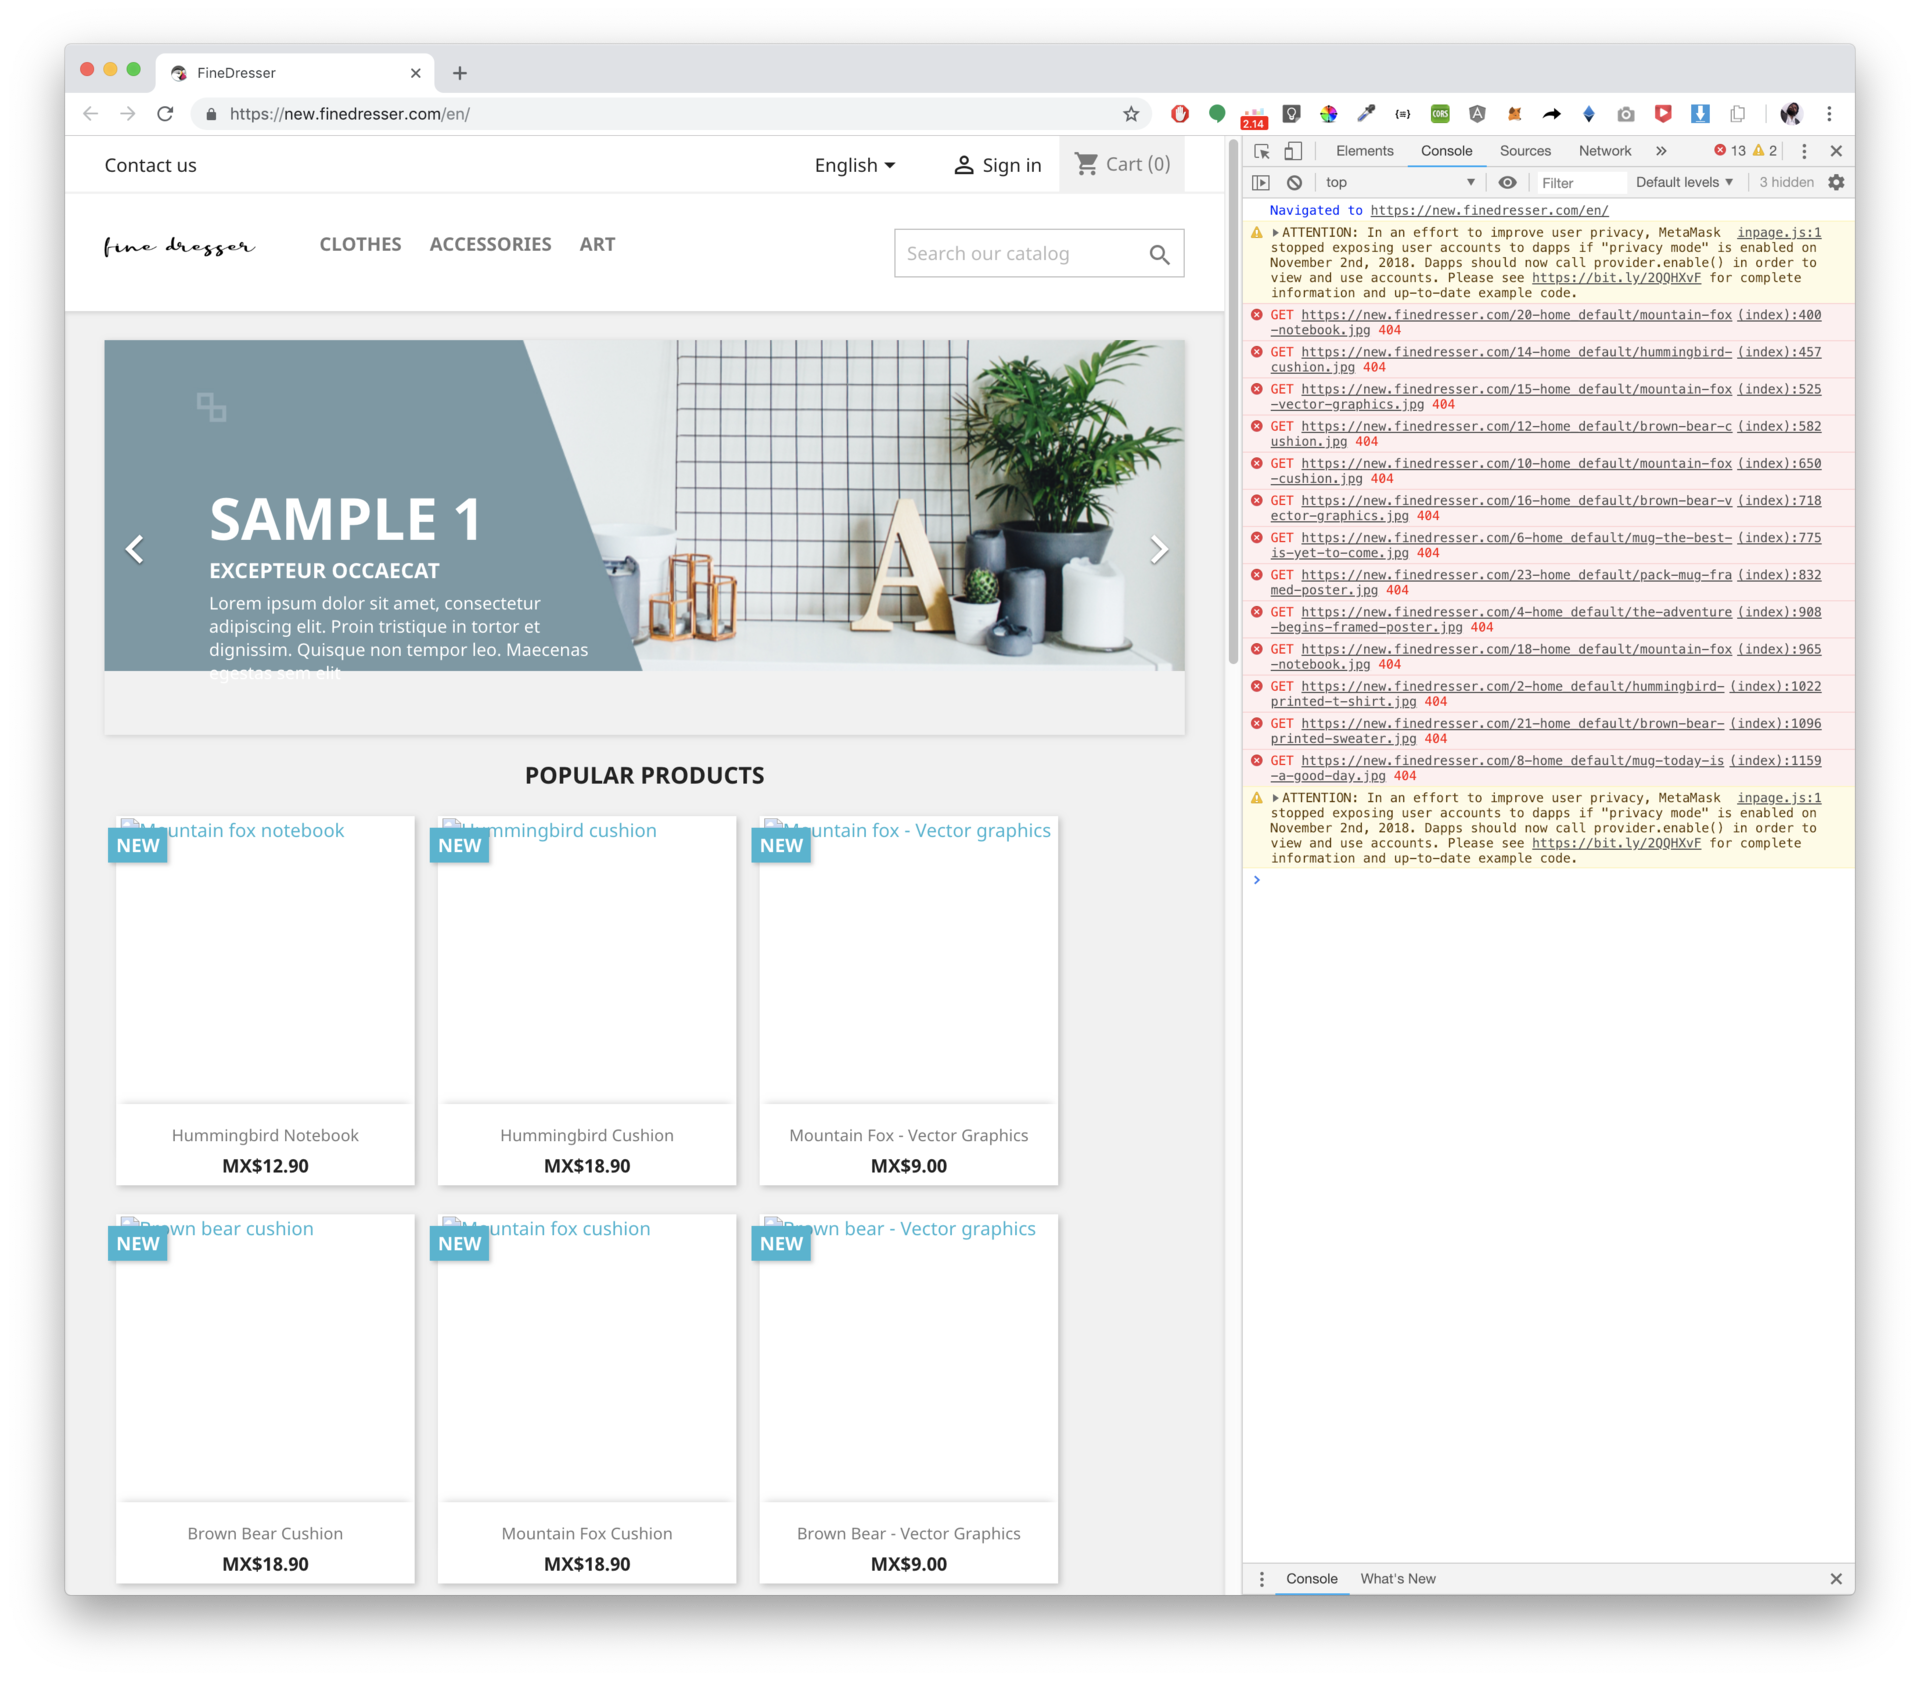The image size is (1920, 1681).
Task: Clear console with the ban icon
Action: (1294, 182)
